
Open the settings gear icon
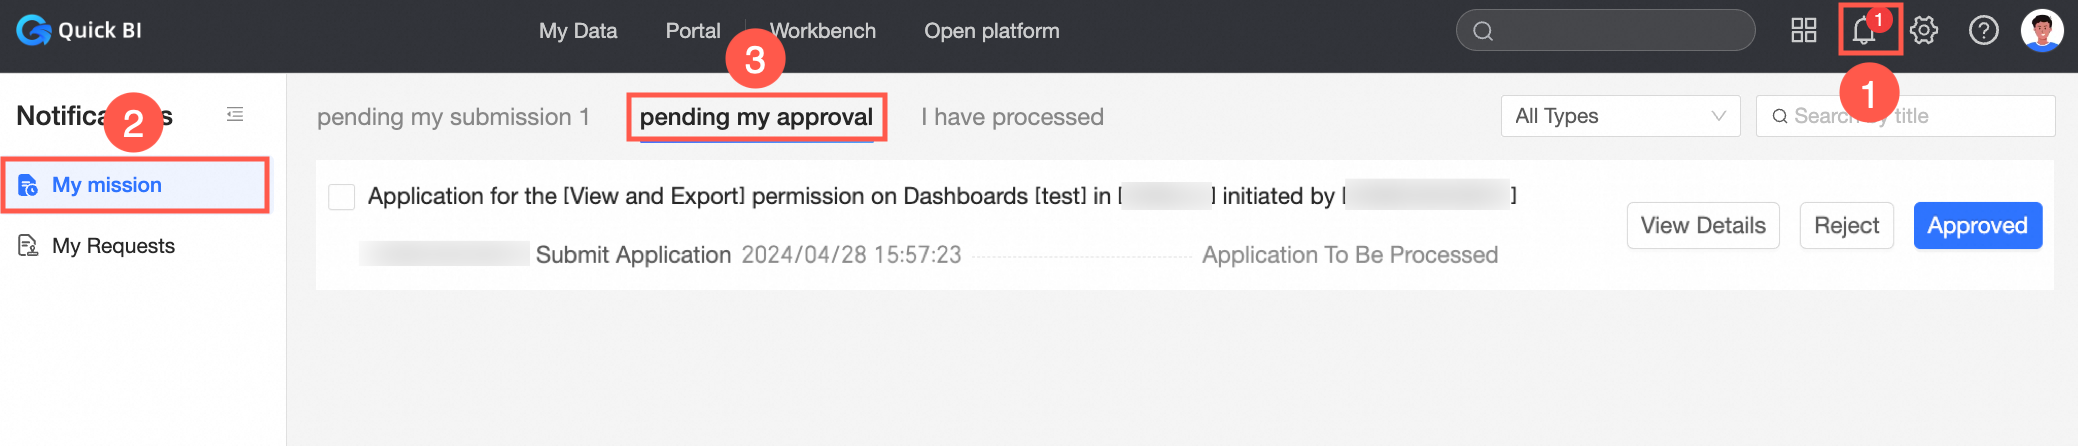pos(1923,31)
